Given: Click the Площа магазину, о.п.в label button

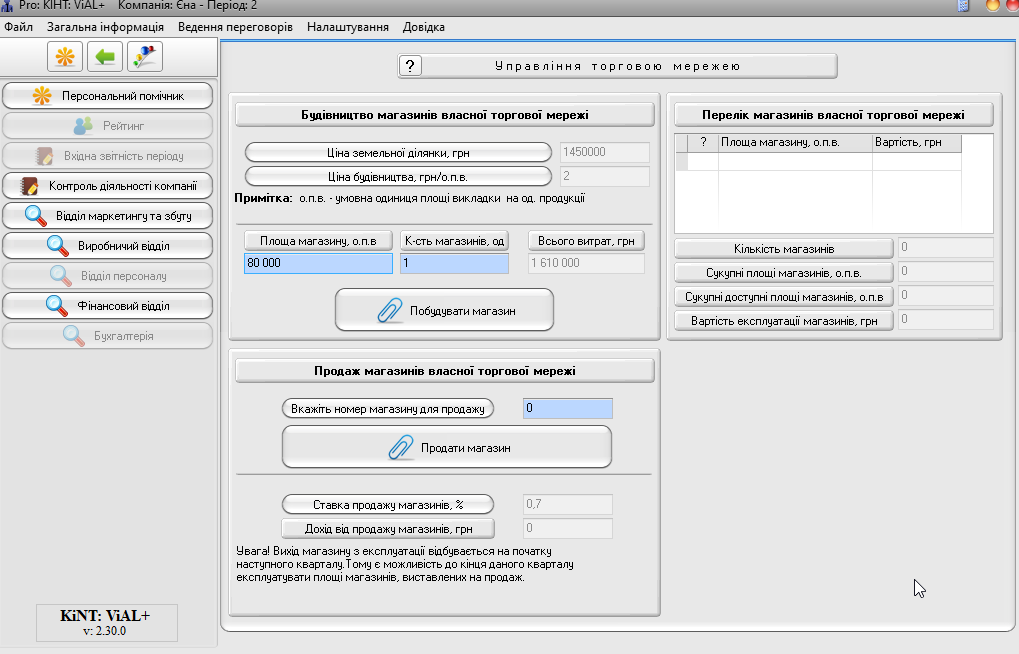Looking at the screenshot, I should (x=318, y=241).
